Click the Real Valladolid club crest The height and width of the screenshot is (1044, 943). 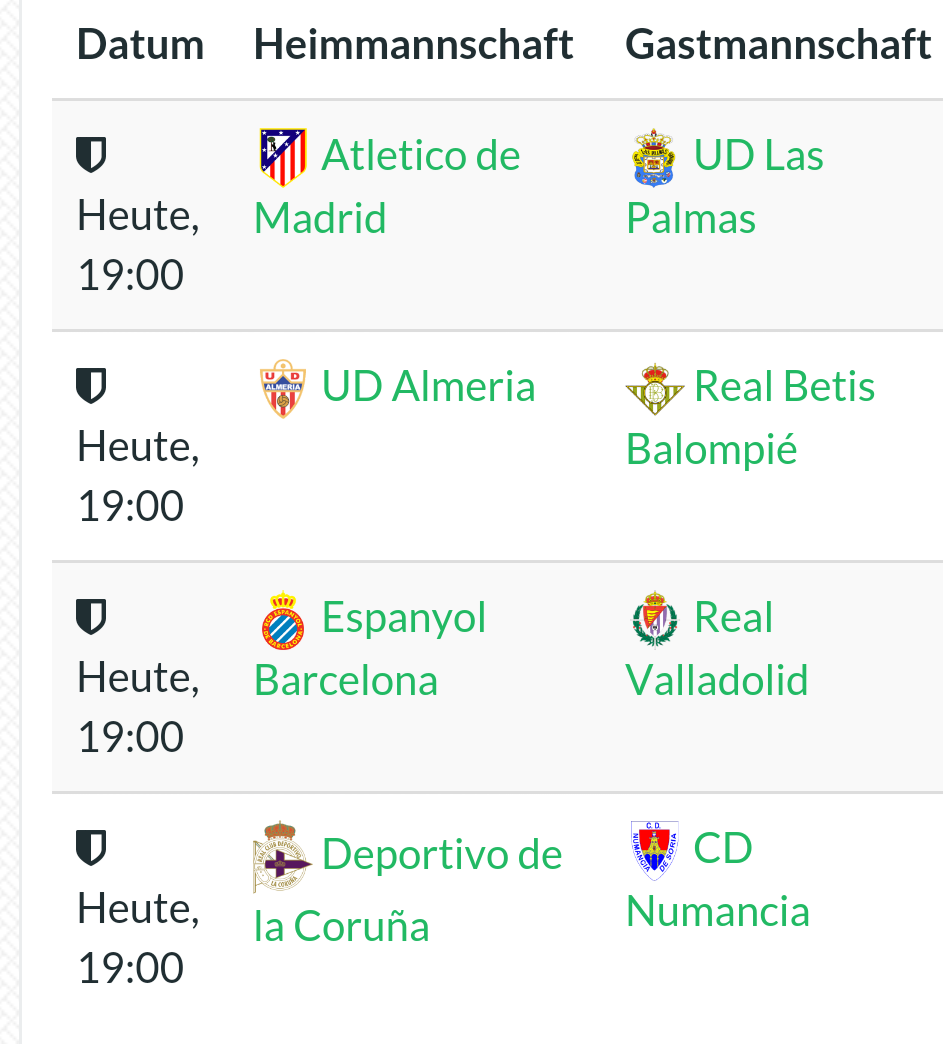coord(654,620)
